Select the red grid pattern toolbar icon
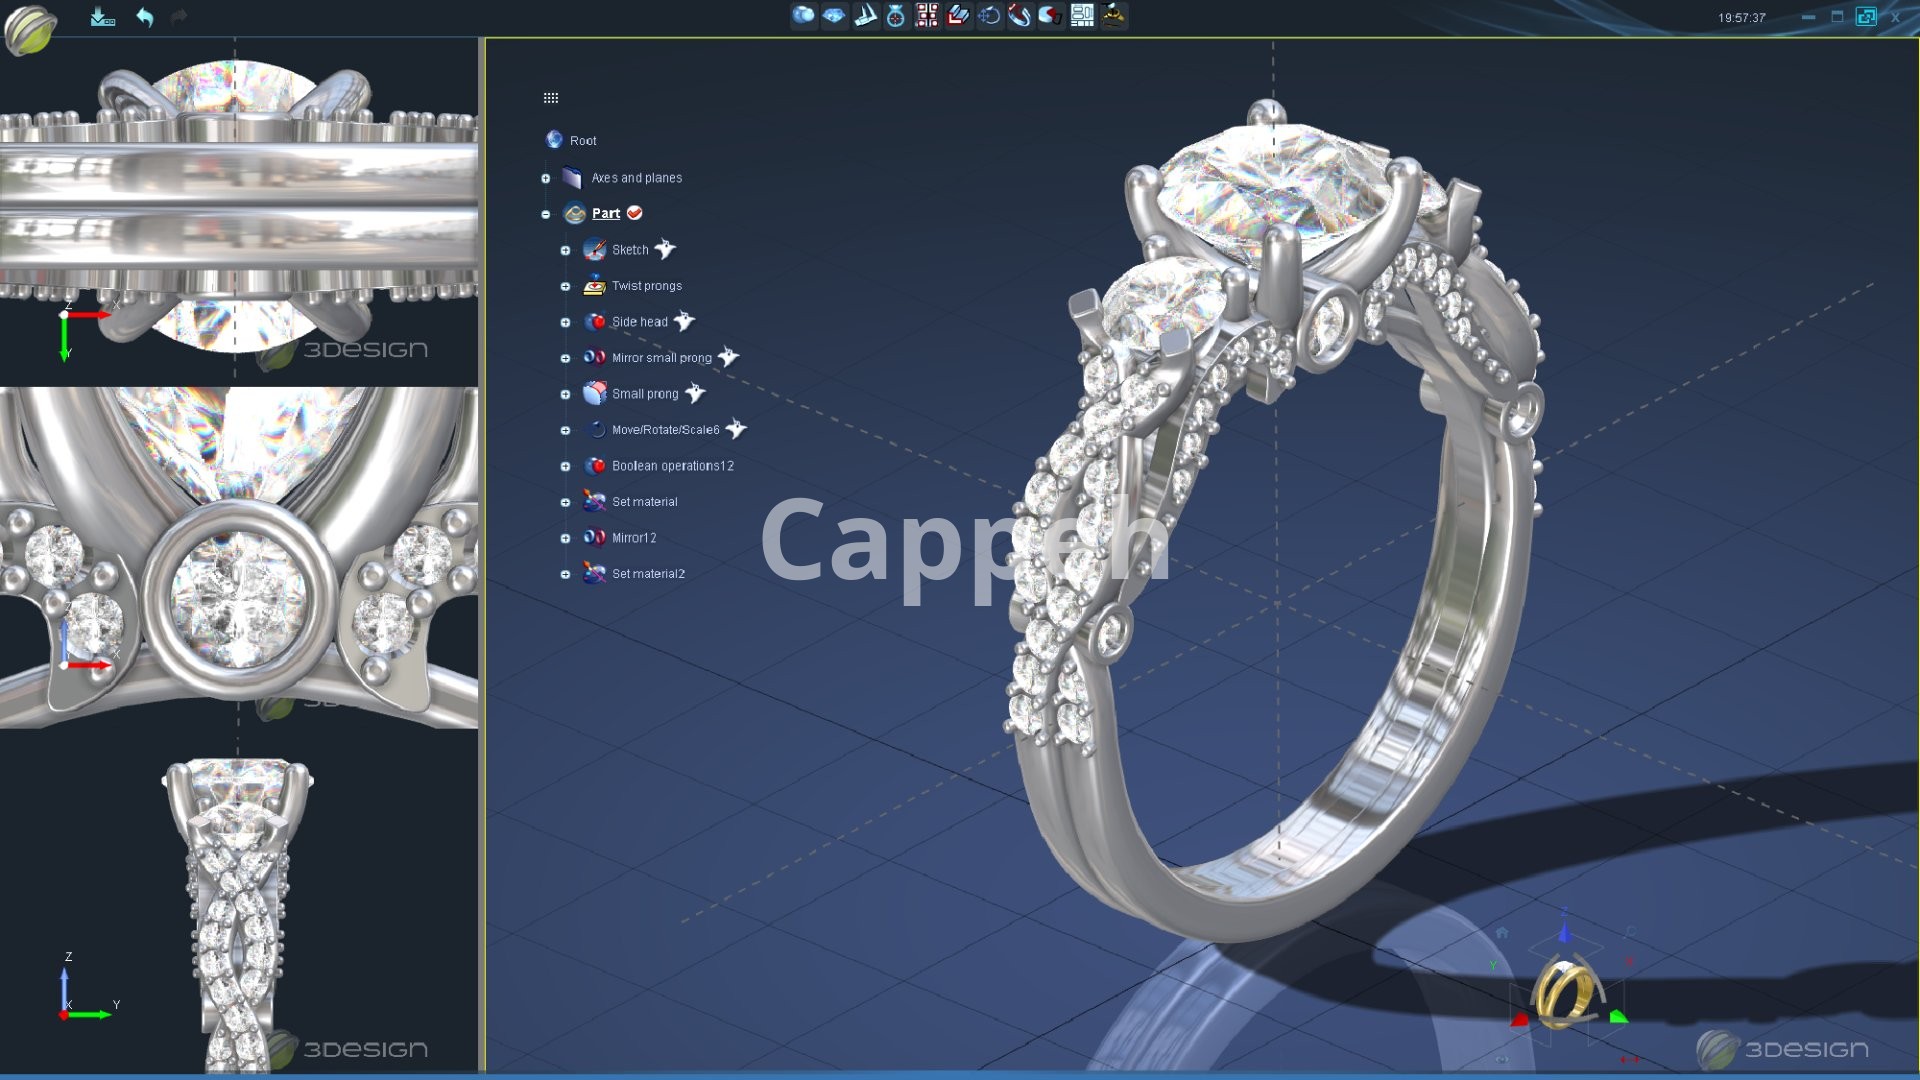 click(927, 15)
